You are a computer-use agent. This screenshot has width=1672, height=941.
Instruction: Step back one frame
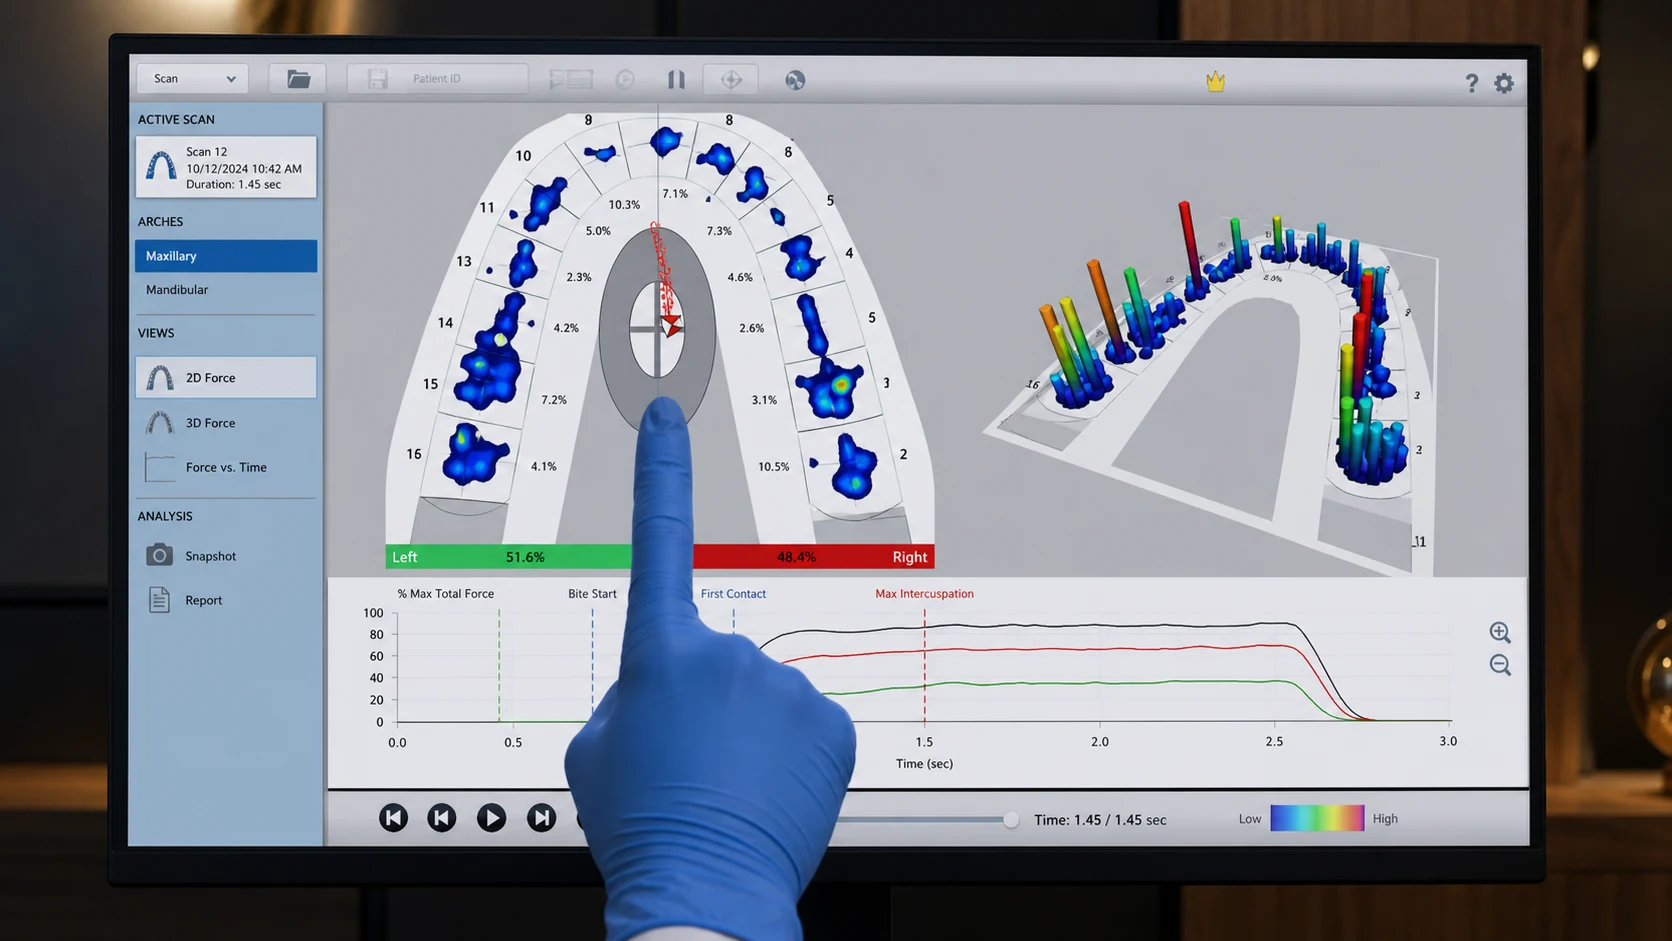[441, 818]
